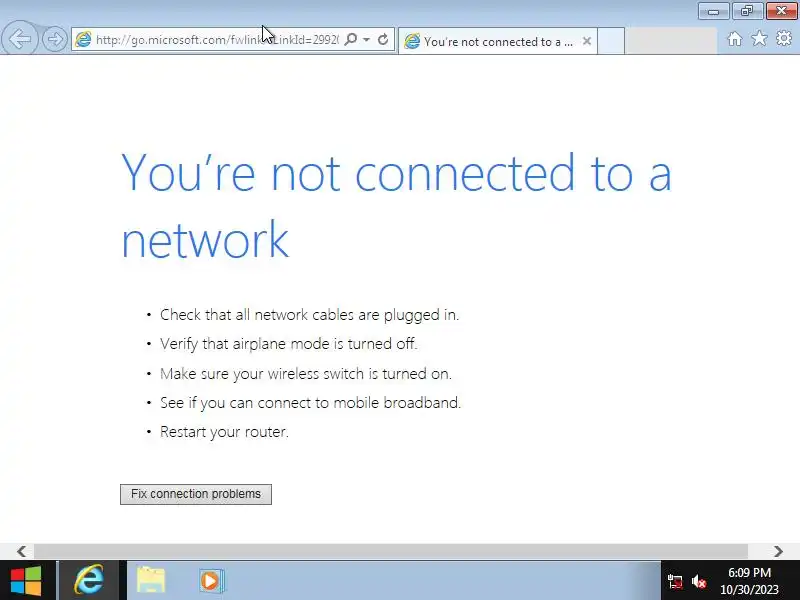Click the scroll right arrow
800x600 pixels.
[778, 551]
